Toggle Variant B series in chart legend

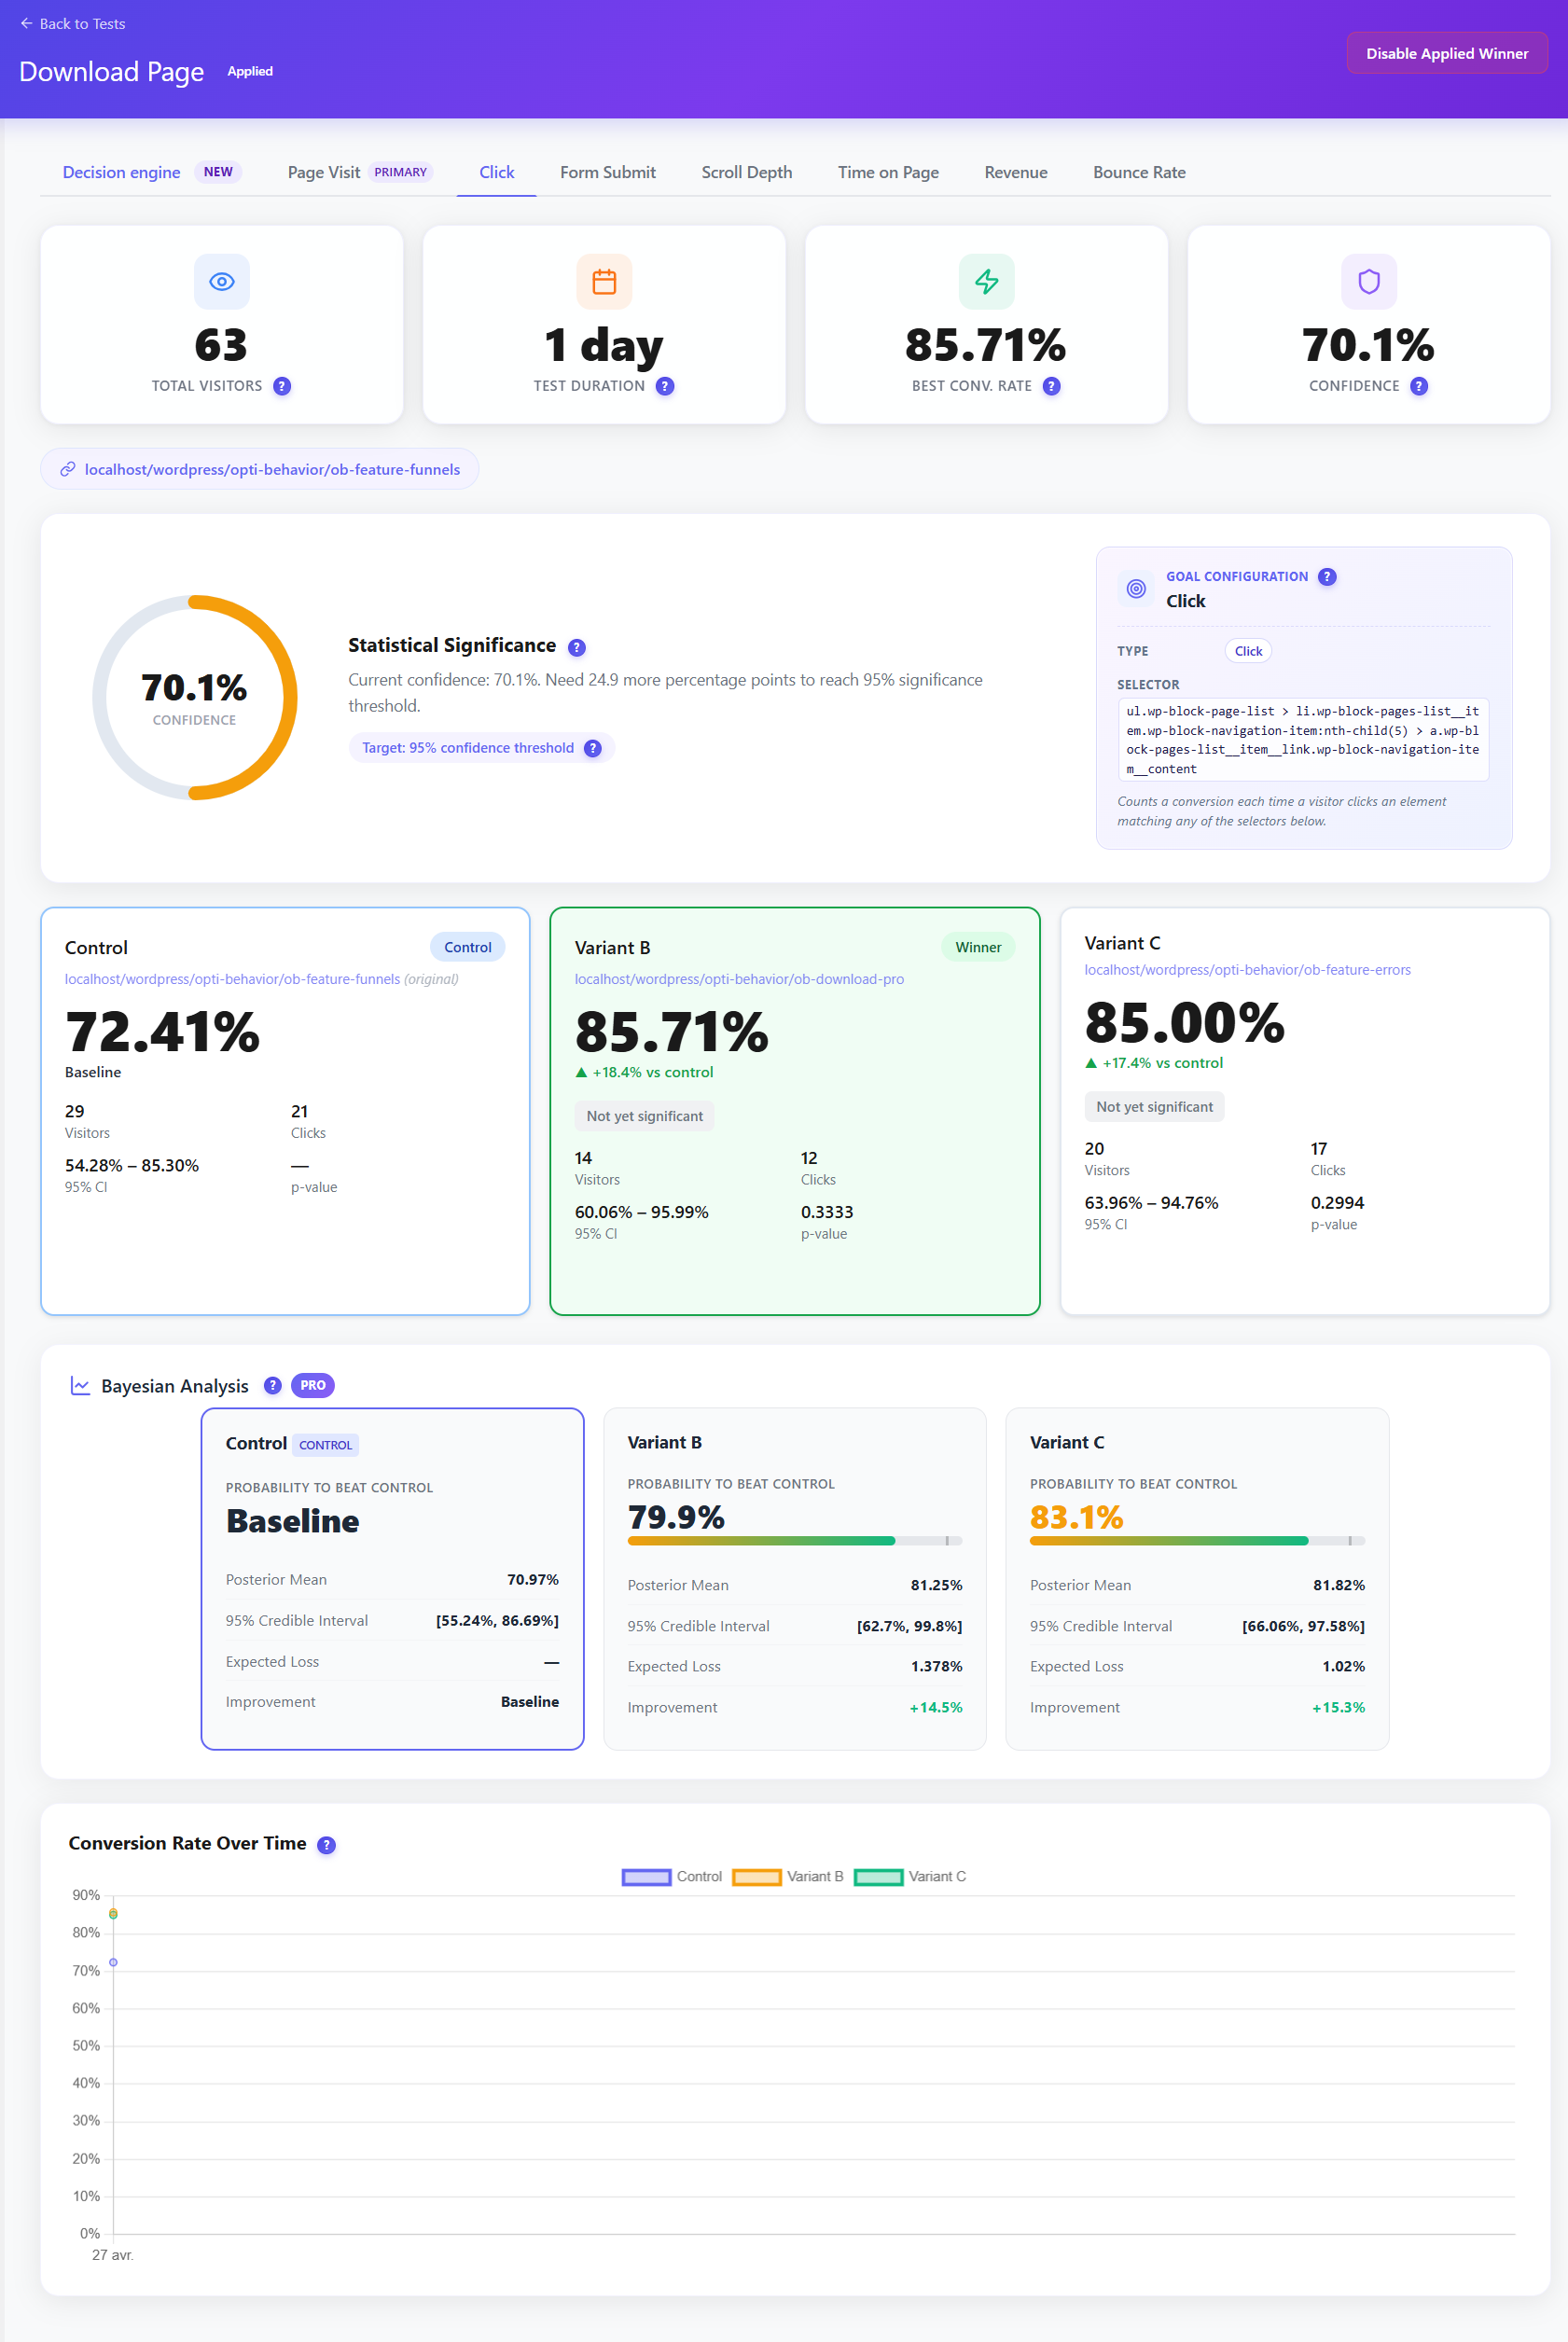[788, 1877]
